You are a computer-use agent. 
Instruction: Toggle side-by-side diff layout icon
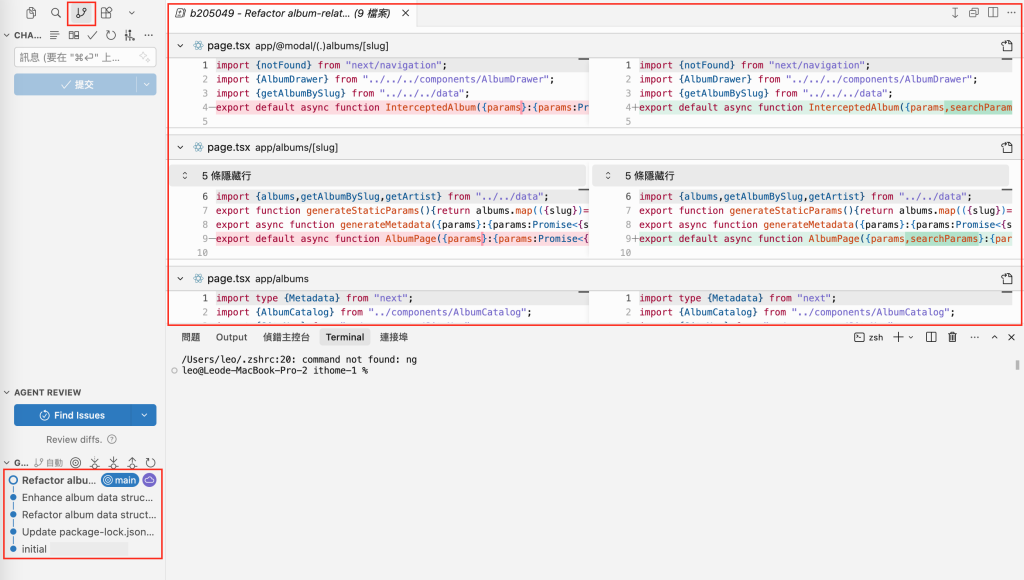pyautogui.click(x=993, y=12)
